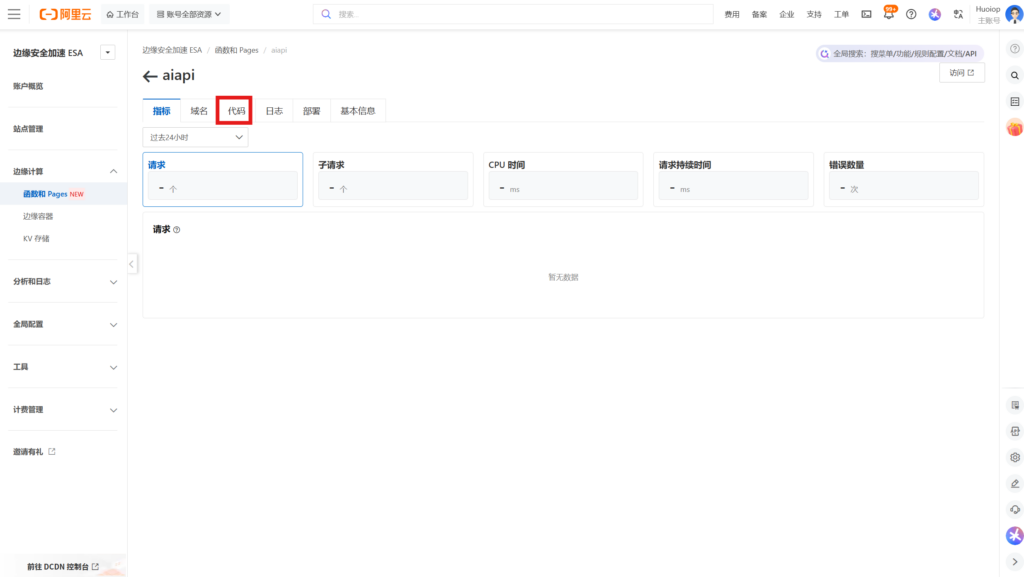Click the back arrow beside aiapi
Screen dimensions: 1024x577
(150, 76)
